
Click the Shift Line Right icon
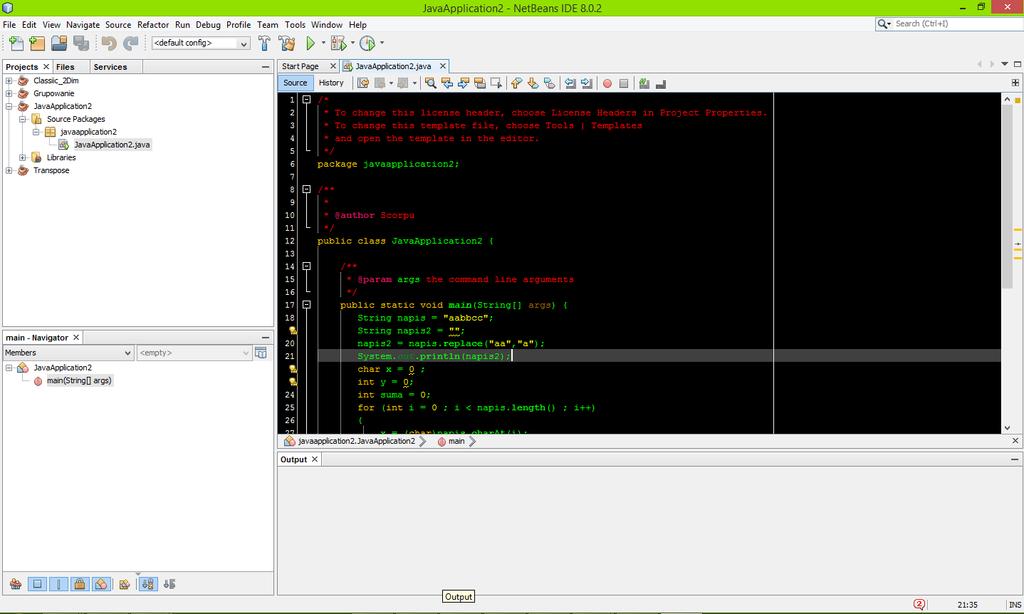586,83
